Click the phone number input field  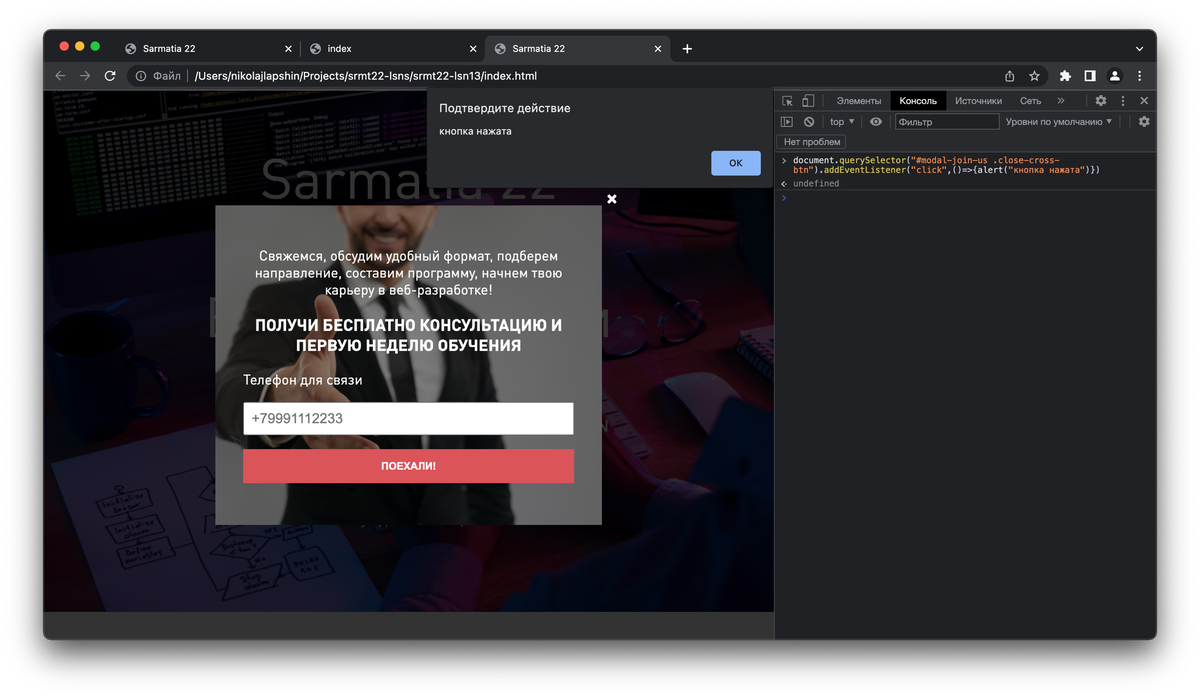click(x=408, y=418)
